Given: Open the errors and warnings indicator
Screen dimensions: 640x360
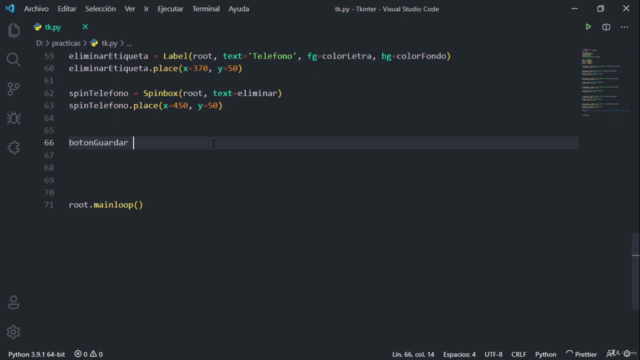Looking at the screenshot, I should tap(88, 354).
